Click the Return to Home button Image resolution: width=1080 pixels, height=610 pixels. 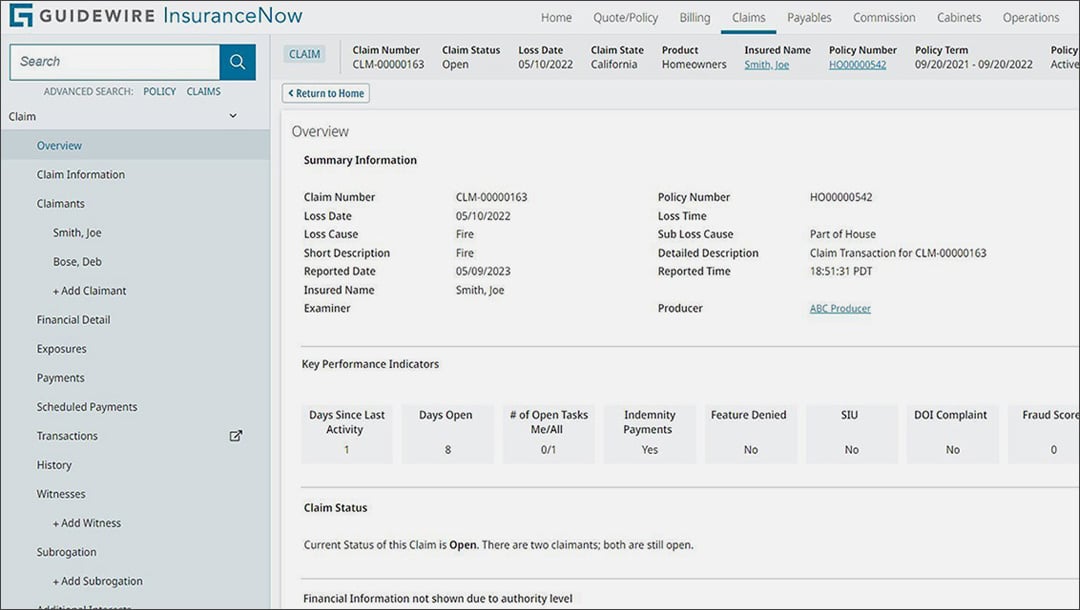click(325, 92)
